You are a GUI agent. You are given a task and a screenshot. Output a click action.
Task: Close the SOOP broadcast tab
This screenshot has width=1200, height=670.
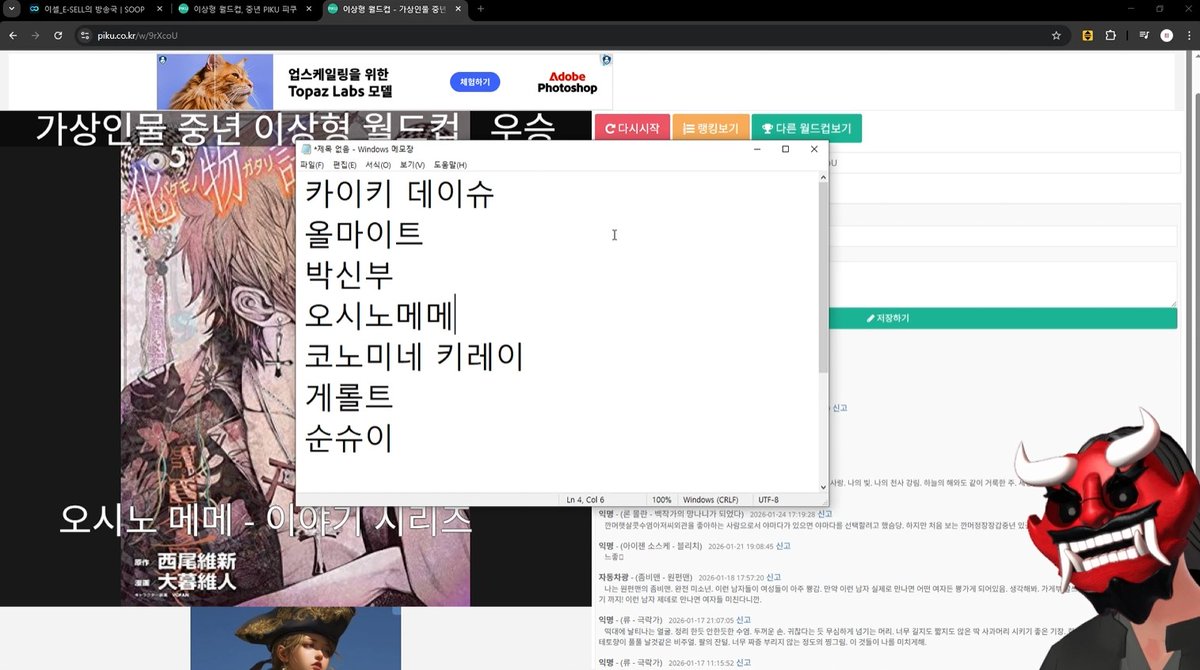point(159,9)
